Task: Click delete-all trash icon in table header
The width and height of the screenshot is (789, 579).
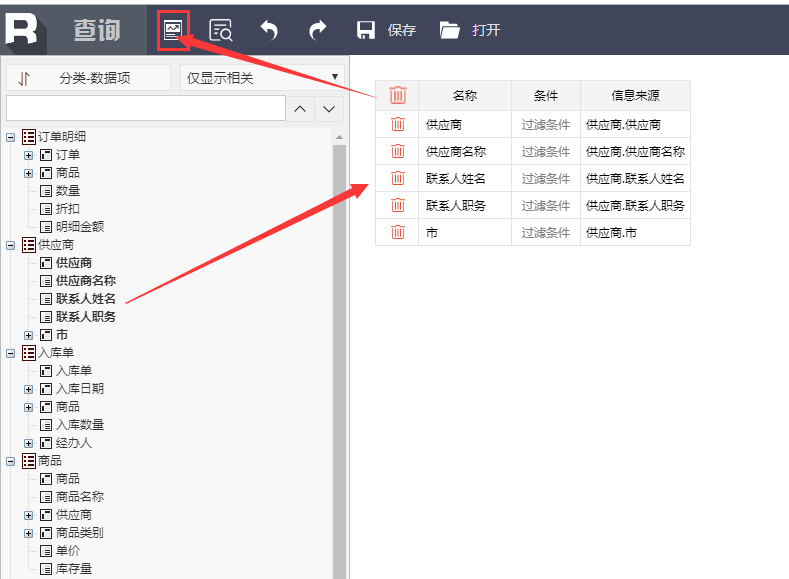Action: [398, 95]
